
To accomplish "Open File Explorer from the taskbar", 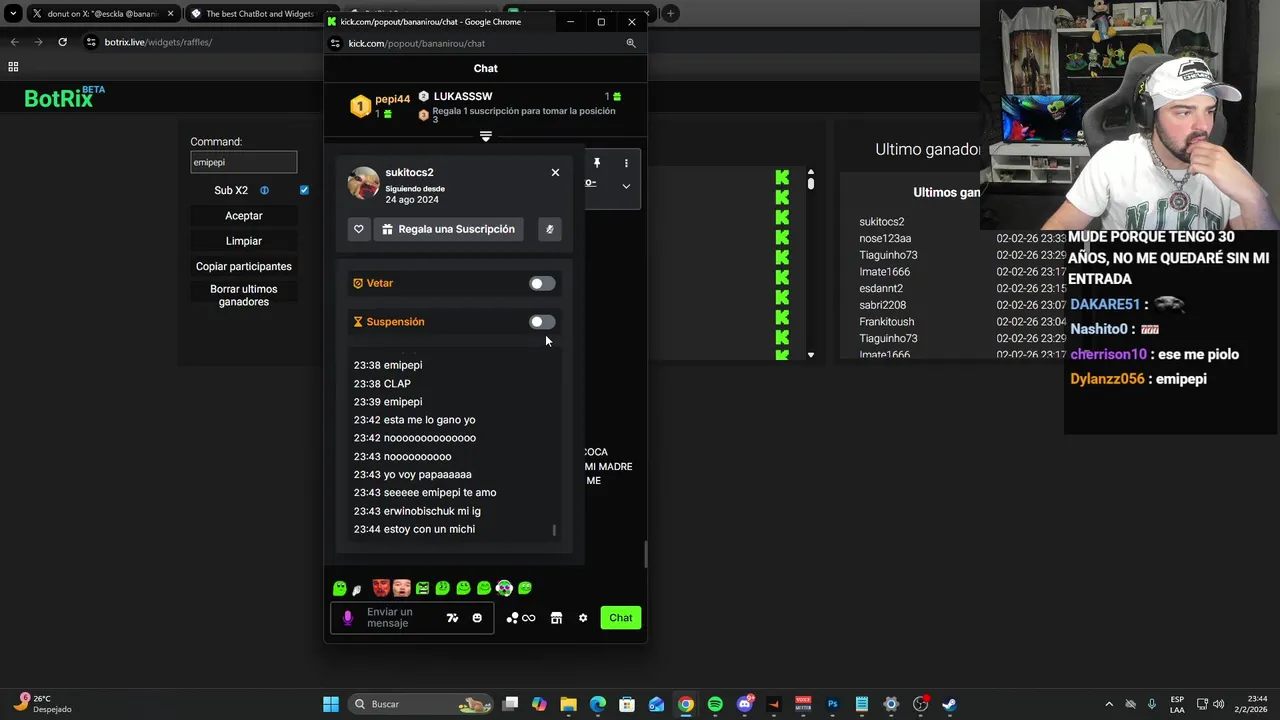I will coord(568,704).
